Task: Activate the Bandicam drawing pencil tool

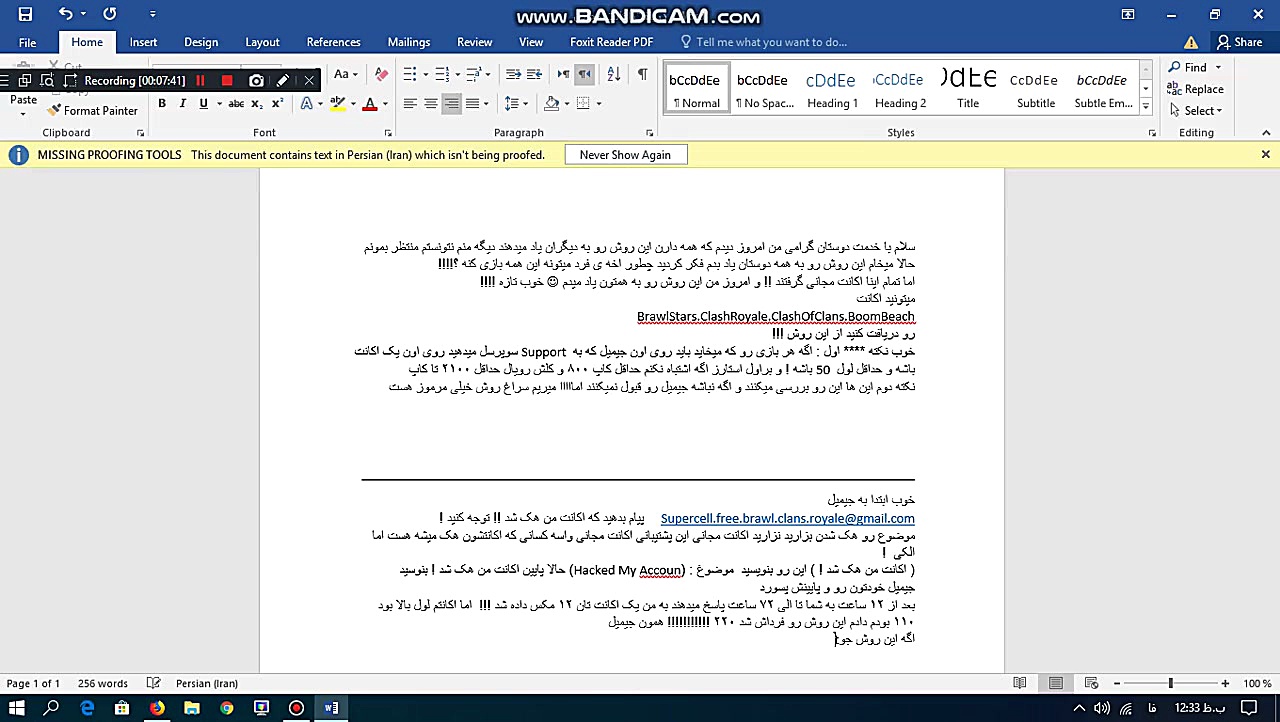Action: (x=283, y=80)
